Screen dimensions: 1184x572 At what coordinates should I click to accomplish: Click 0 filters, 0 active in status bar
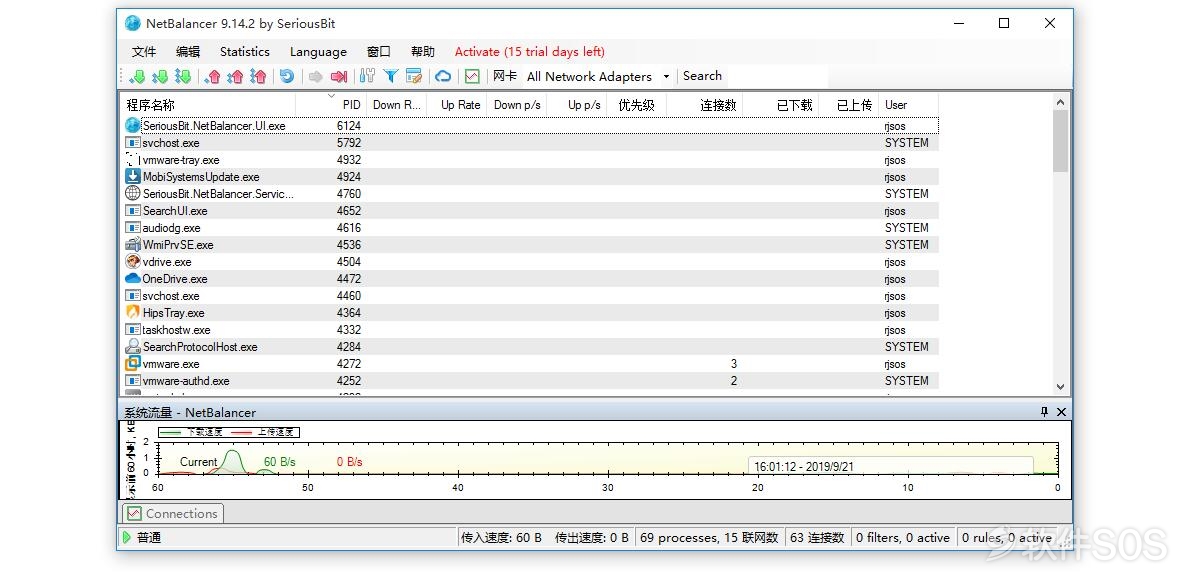(x=902, y=537)
